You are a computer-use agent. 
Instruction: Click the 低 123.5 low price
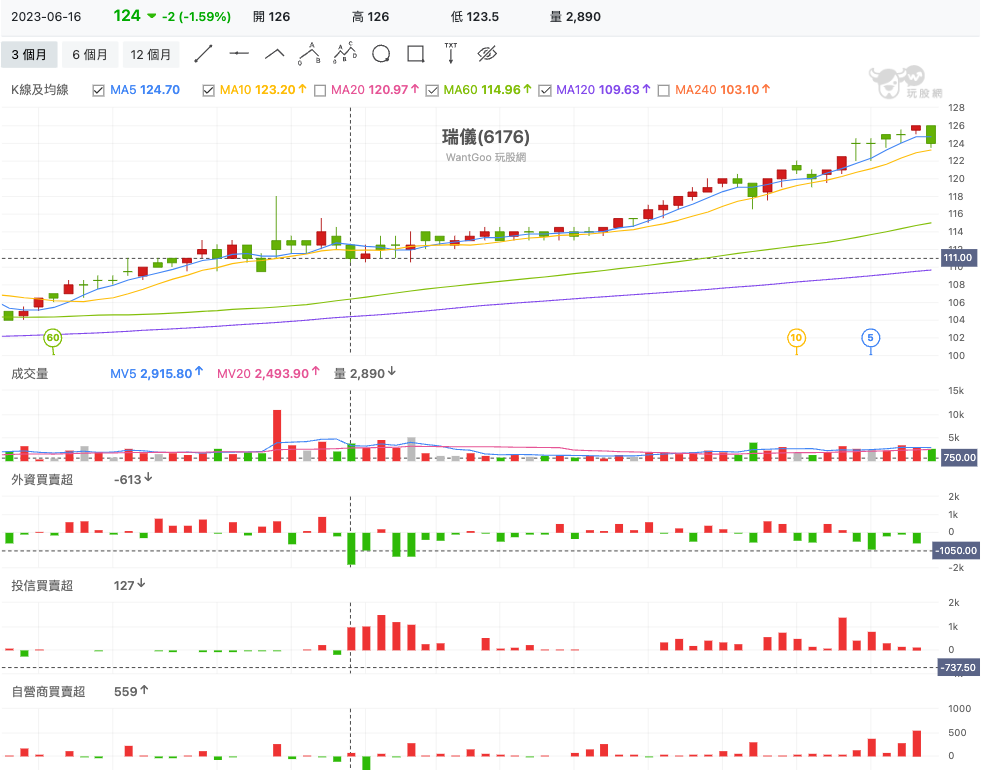pos(475,17)
